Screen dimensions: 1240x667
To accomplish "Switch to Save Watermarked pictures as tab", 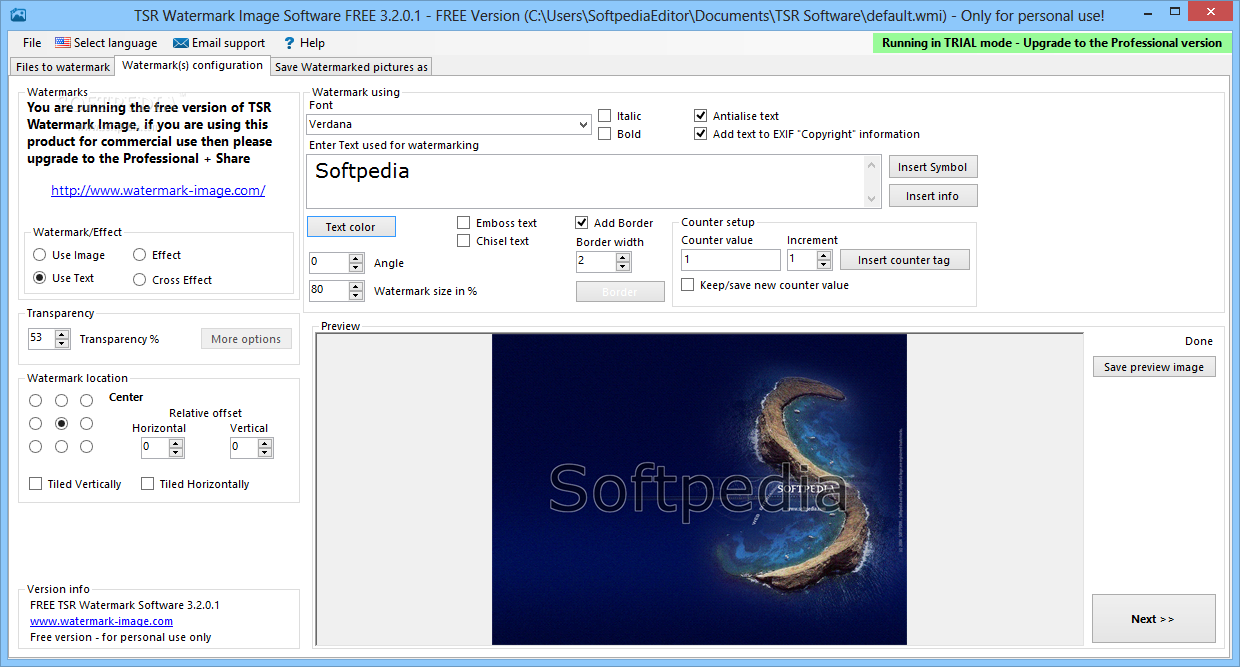I will point(351,67).
